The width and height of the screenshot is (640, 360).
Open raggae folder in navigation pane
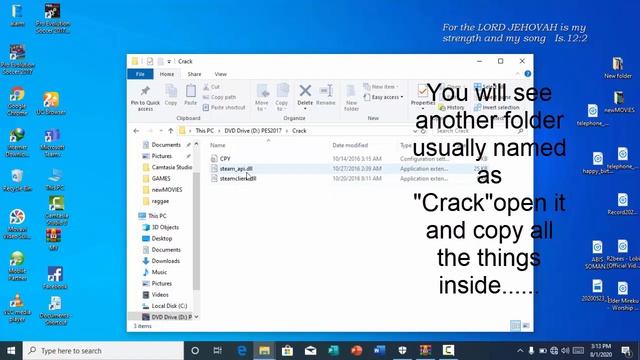pyautogui.click(x=160, y=201)
